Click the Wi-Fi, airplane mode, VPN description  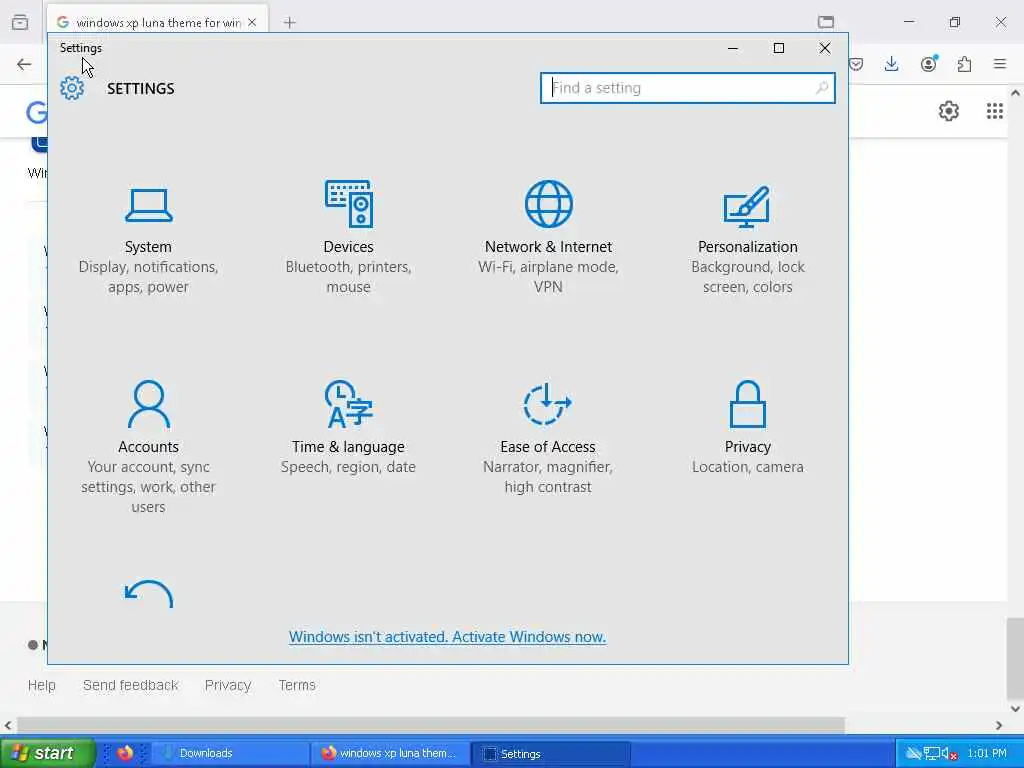tap(548, 277)
